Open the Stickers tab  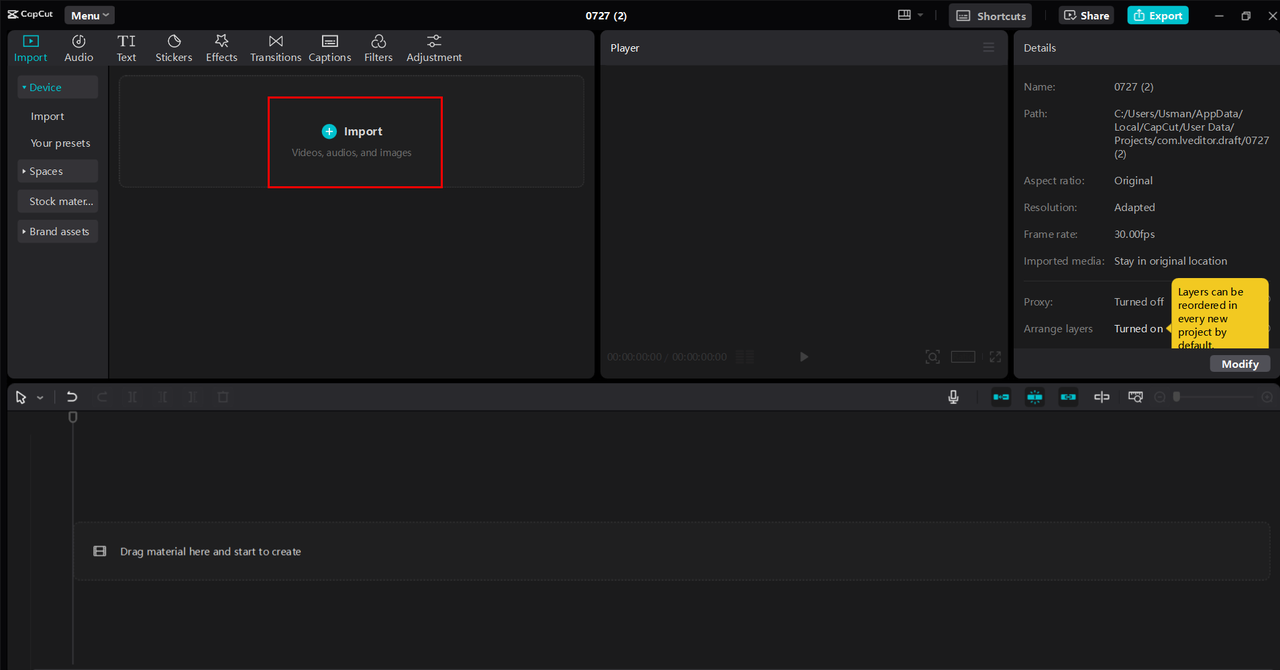(x=174, y=48)
